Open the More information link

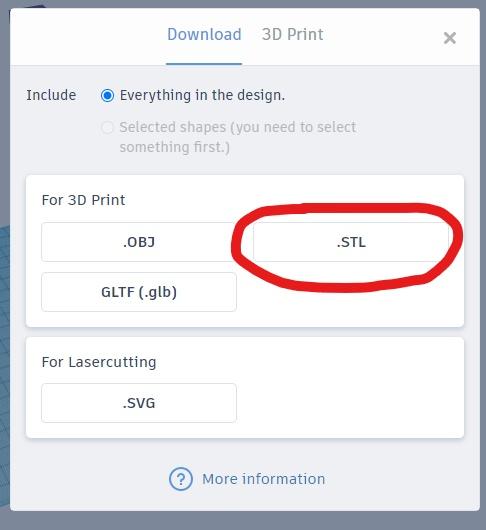[264, 479]
